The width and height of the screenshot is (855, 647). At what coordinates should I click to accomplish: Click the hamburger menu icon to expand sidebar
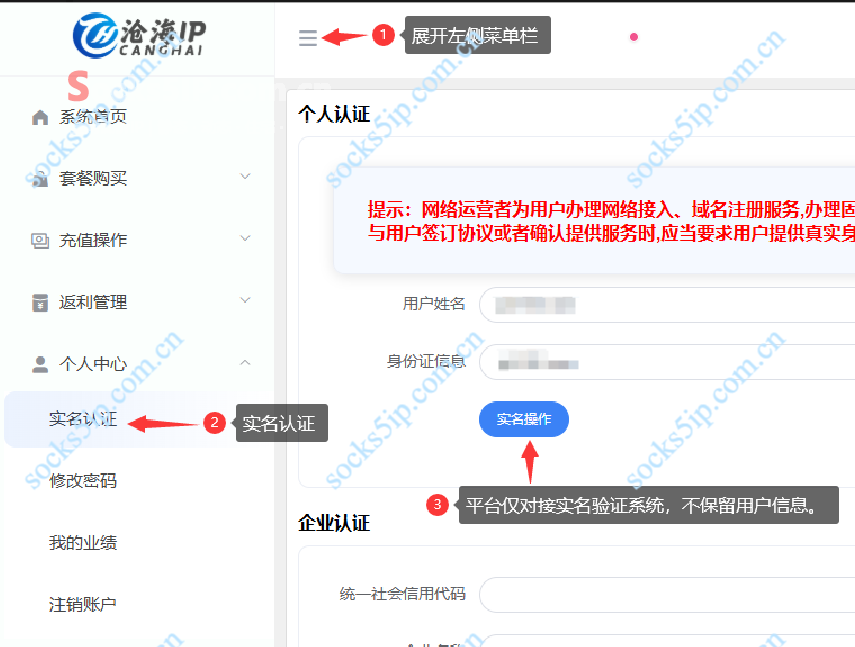coord(308,38)
